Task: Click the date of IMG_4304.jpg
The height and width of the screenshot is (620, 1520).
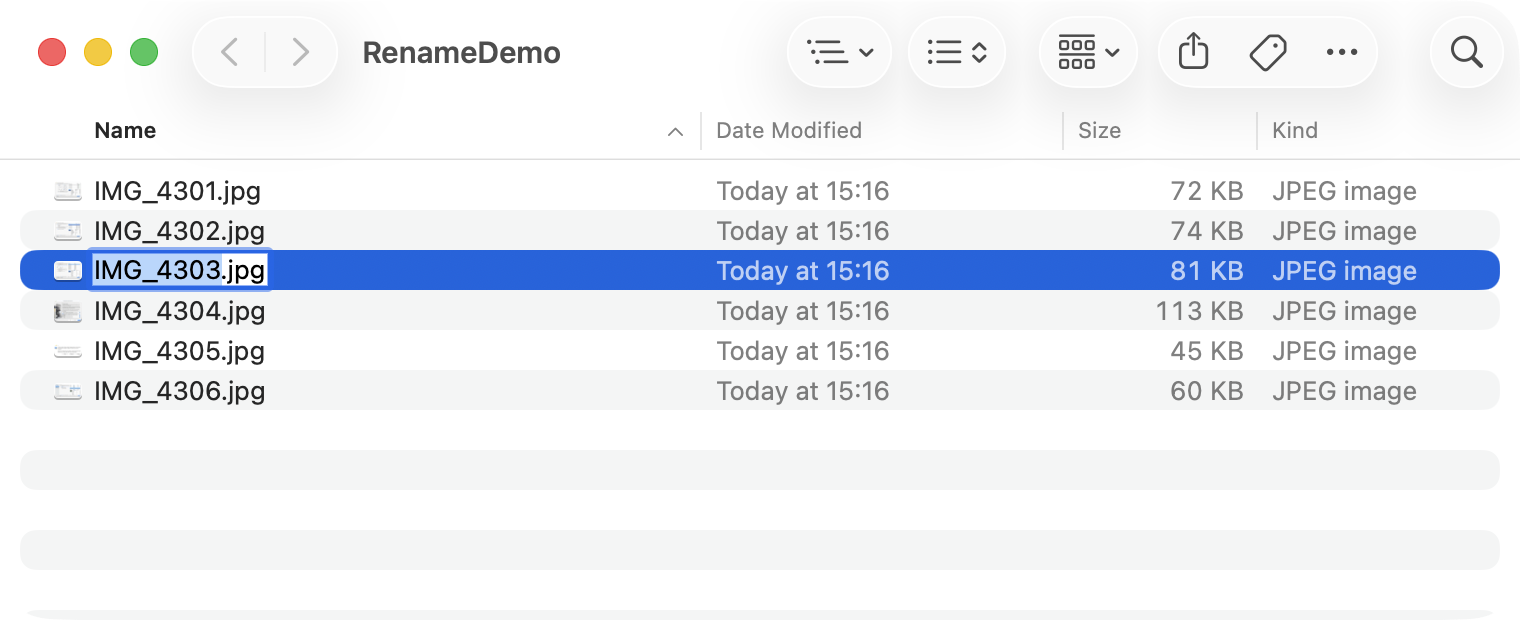Action: 803,311
